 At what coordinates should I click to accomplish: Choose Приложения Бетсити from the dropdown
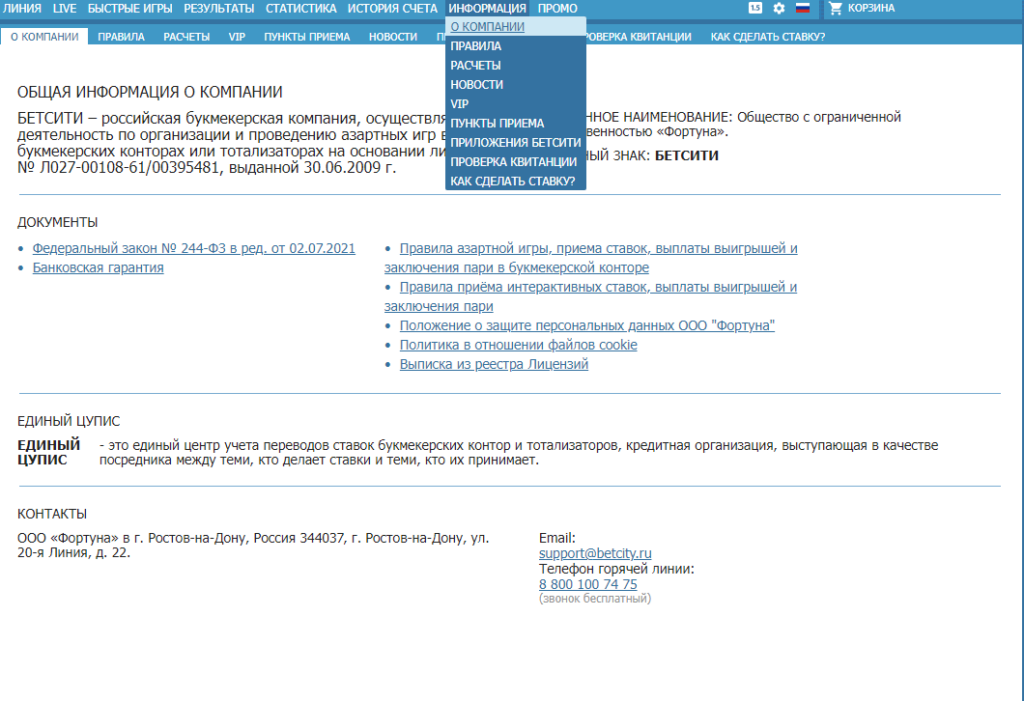pyautogui.click(x=515, y=142)
